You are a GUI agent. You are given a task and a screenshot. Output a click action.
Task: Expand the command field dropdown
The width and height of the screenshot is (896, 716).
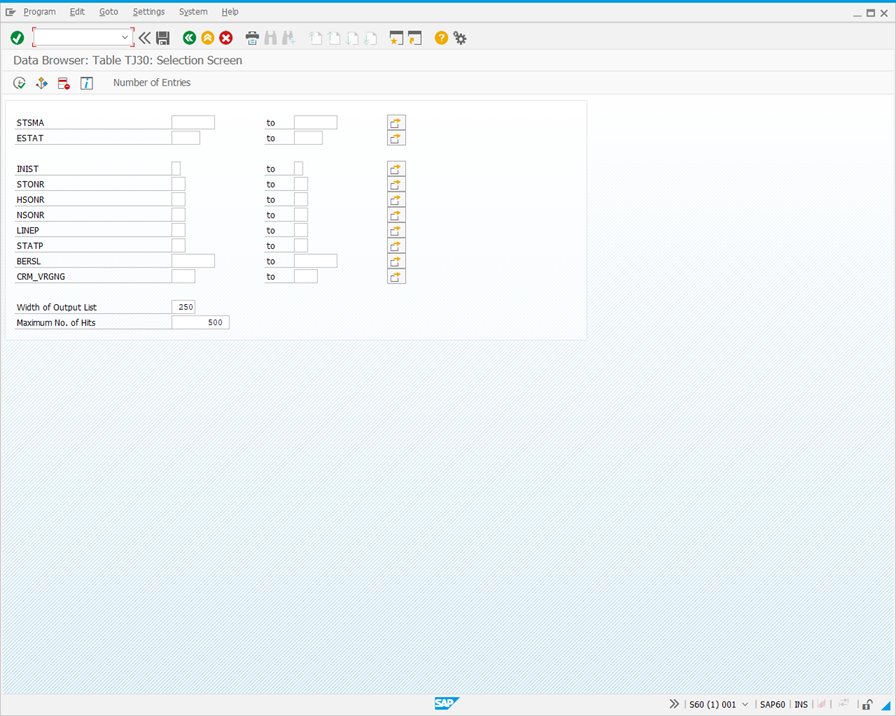(126, 37)
